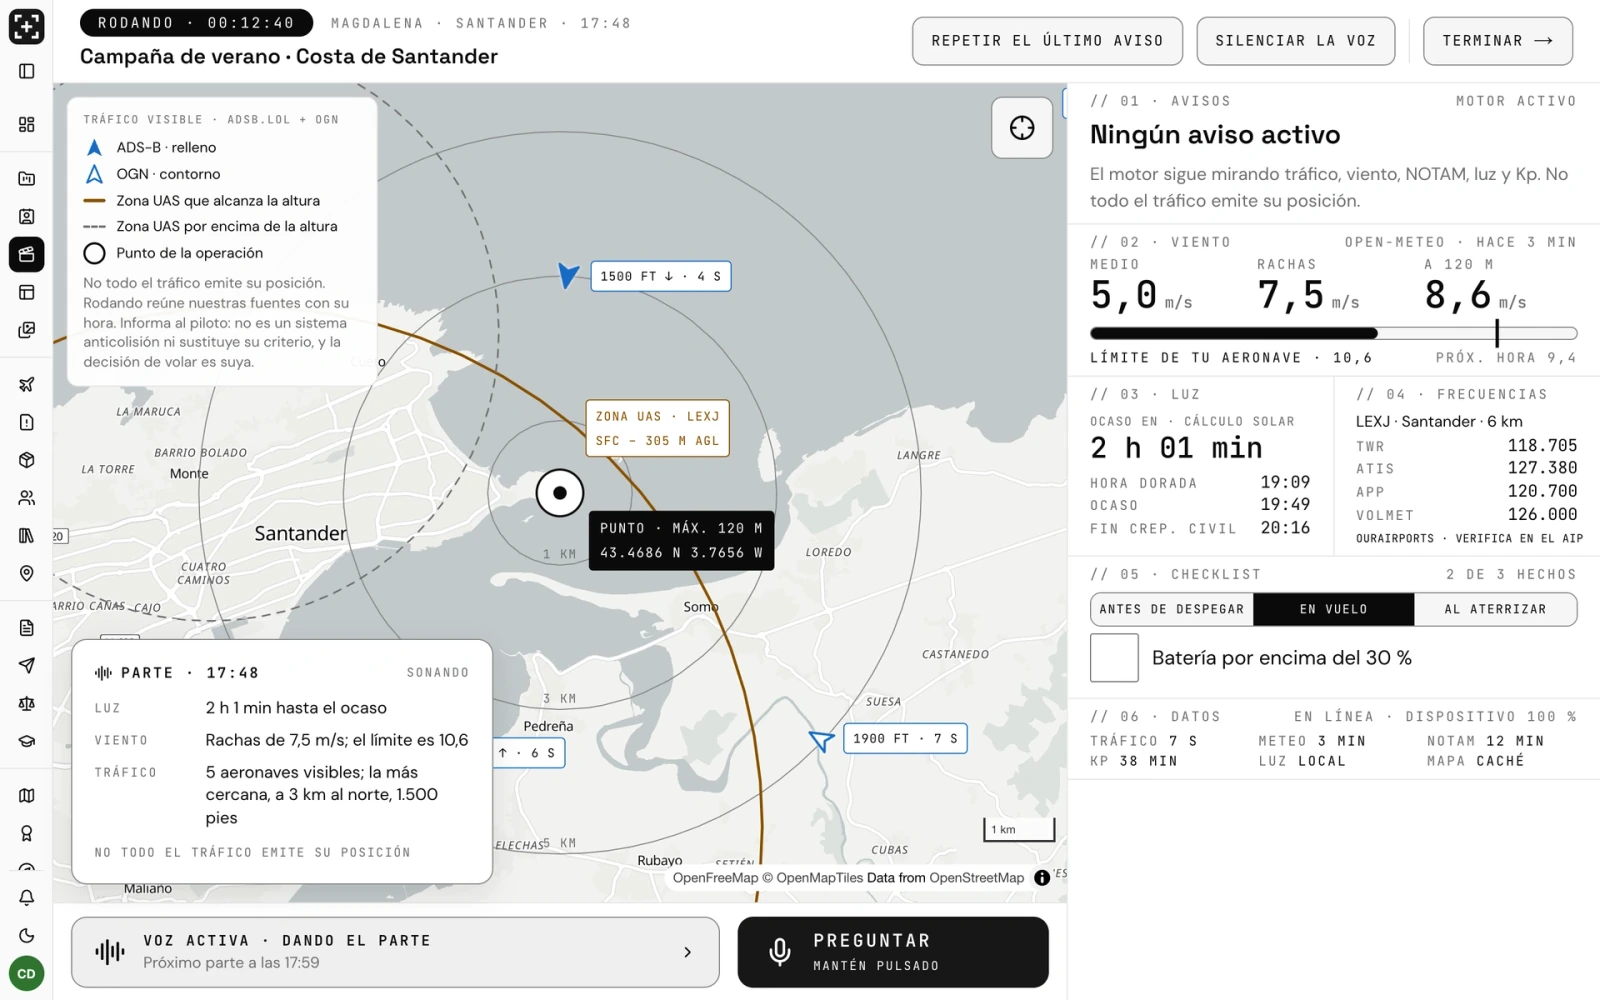Screen dimensions: 1600x1000
Task: Click the OpenFreeMap attribution link
Action: pos(715,878)
